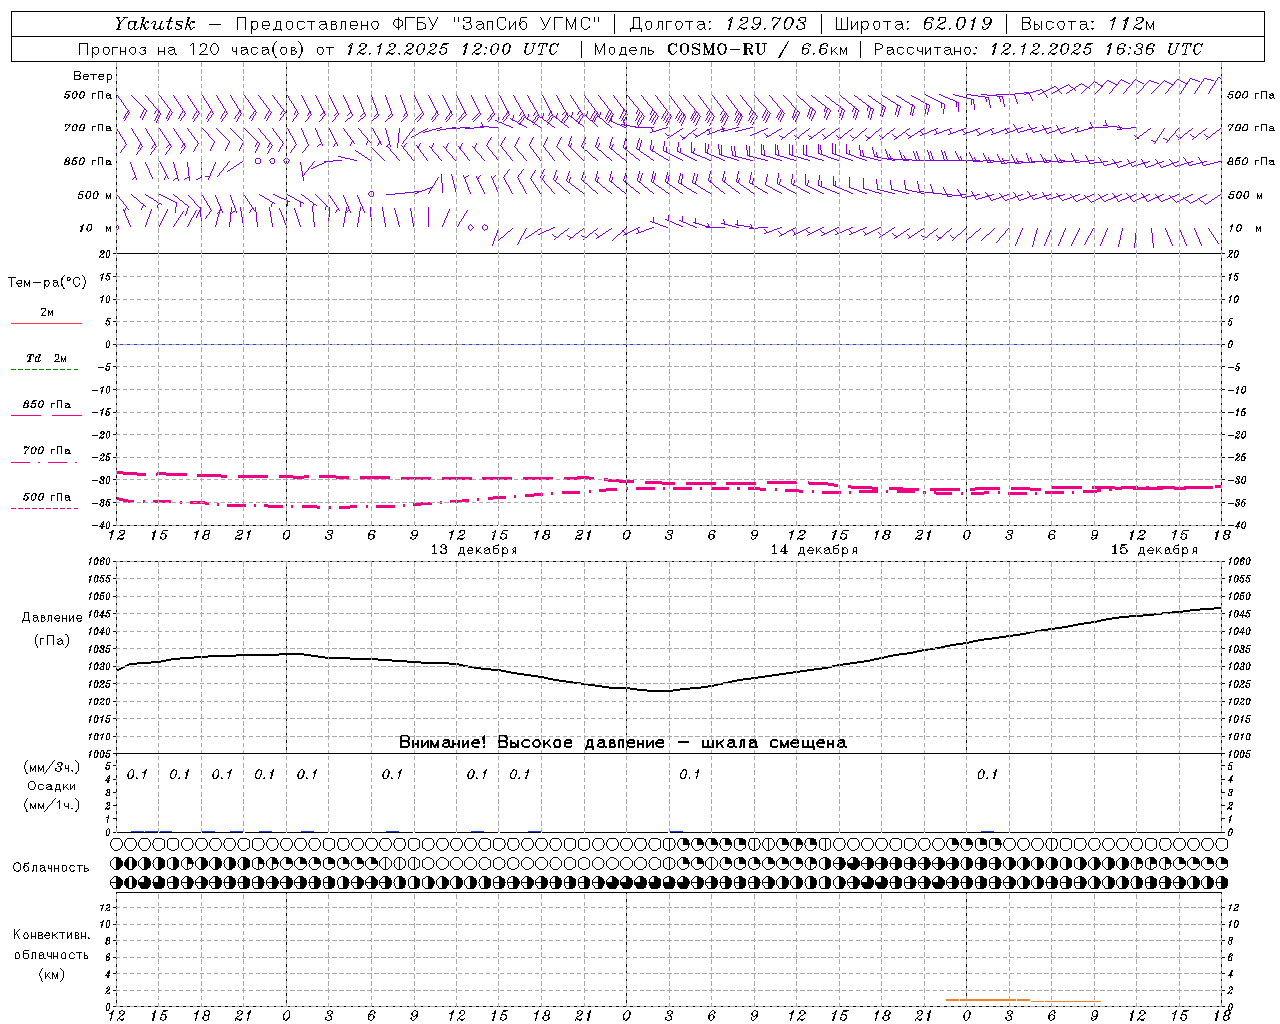Click the 1005 pressure tick on right axis
Viewport: 1280px width, 1024px height.
(x=1239, y=753)
